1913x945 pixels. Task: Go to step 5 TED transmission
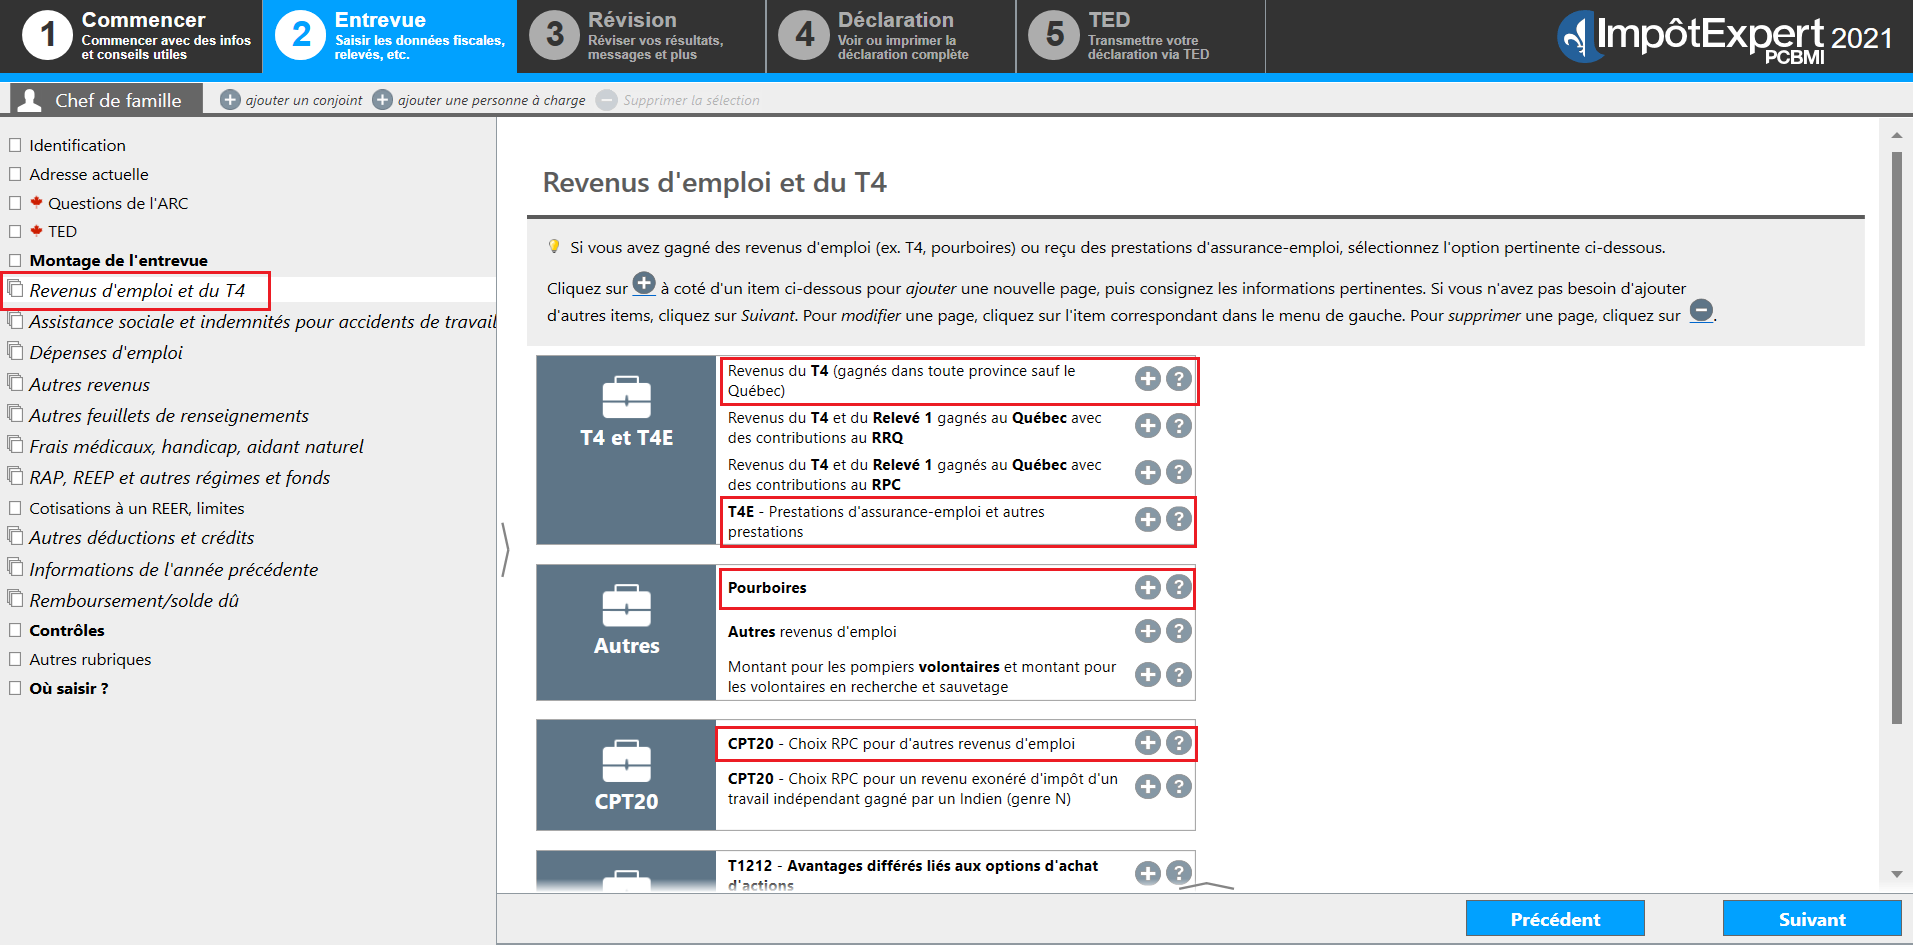point(1141,36)
